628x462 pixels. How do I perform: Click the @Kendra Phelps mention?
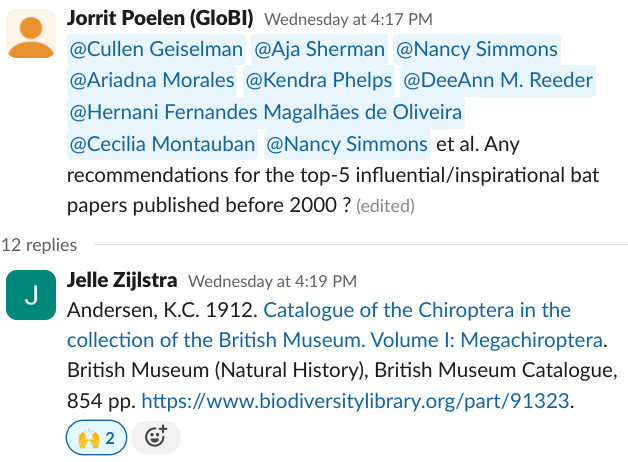point(318,81)
